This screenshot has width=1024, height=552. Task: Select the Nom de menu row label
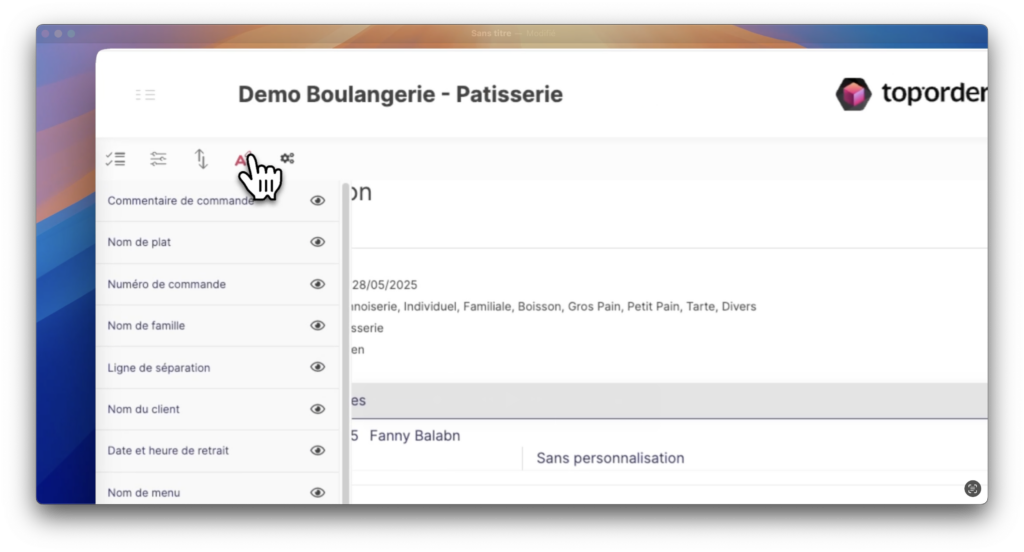pos(144,492)
